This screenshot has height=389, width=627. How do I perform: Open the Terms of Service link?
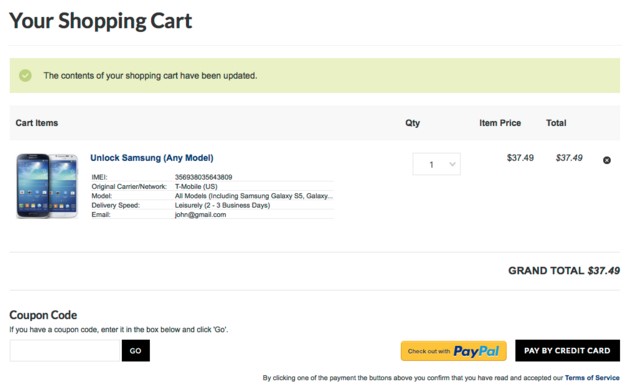pos(592,378)
